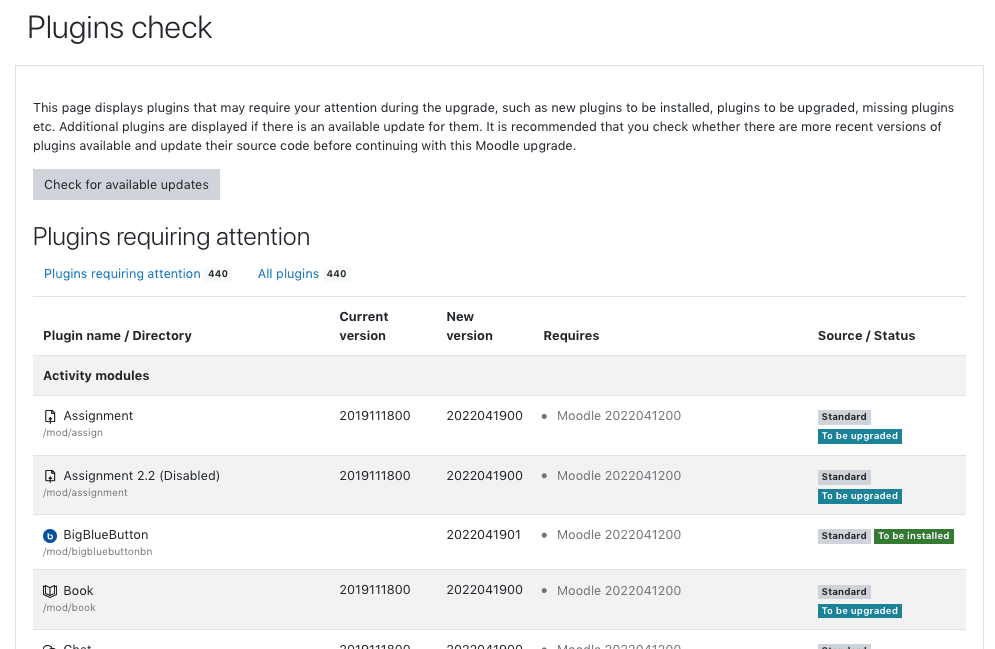Click the To be upgraded badge for Book

click(860, 610)
